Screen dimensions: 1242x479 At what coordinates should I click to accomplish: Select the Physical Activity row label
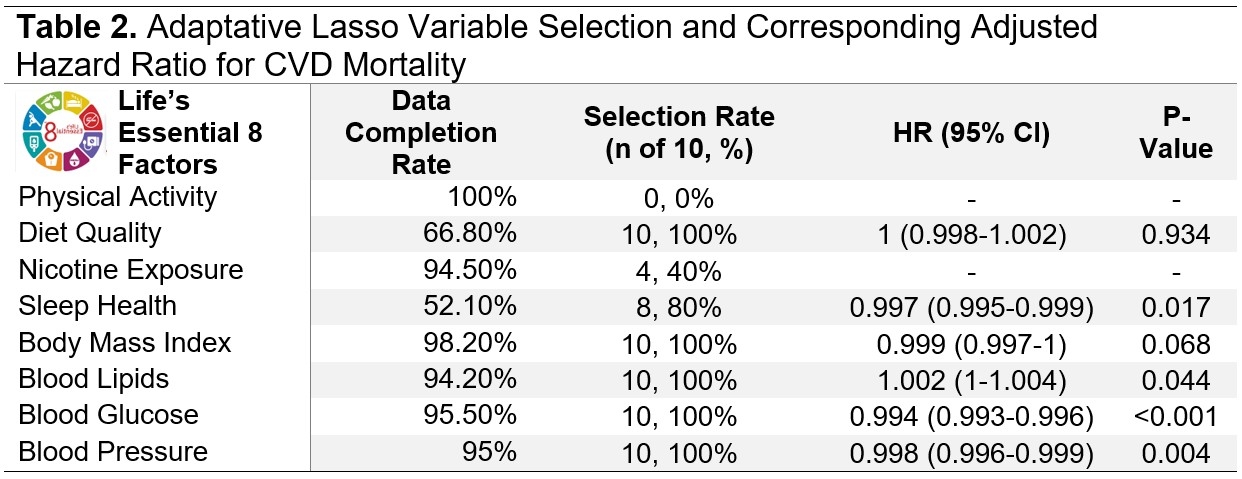coord(117,197)
